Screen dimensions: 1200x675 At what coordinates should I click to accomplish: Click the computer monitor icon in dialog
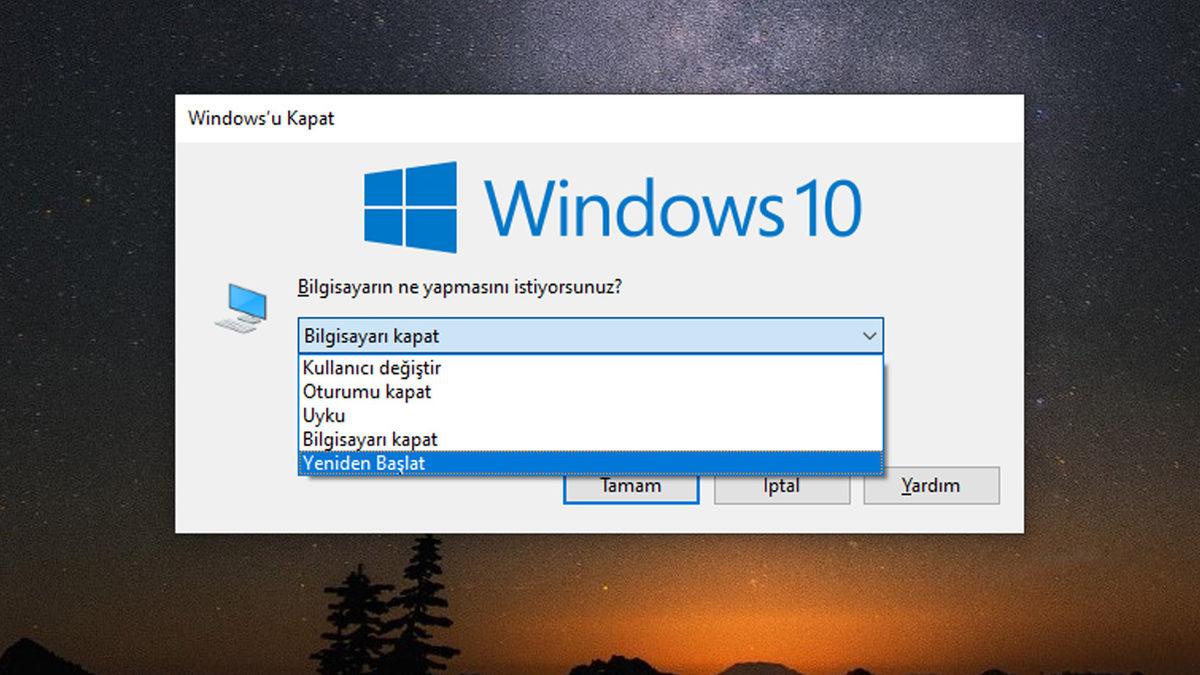click(x=242, y=307)
